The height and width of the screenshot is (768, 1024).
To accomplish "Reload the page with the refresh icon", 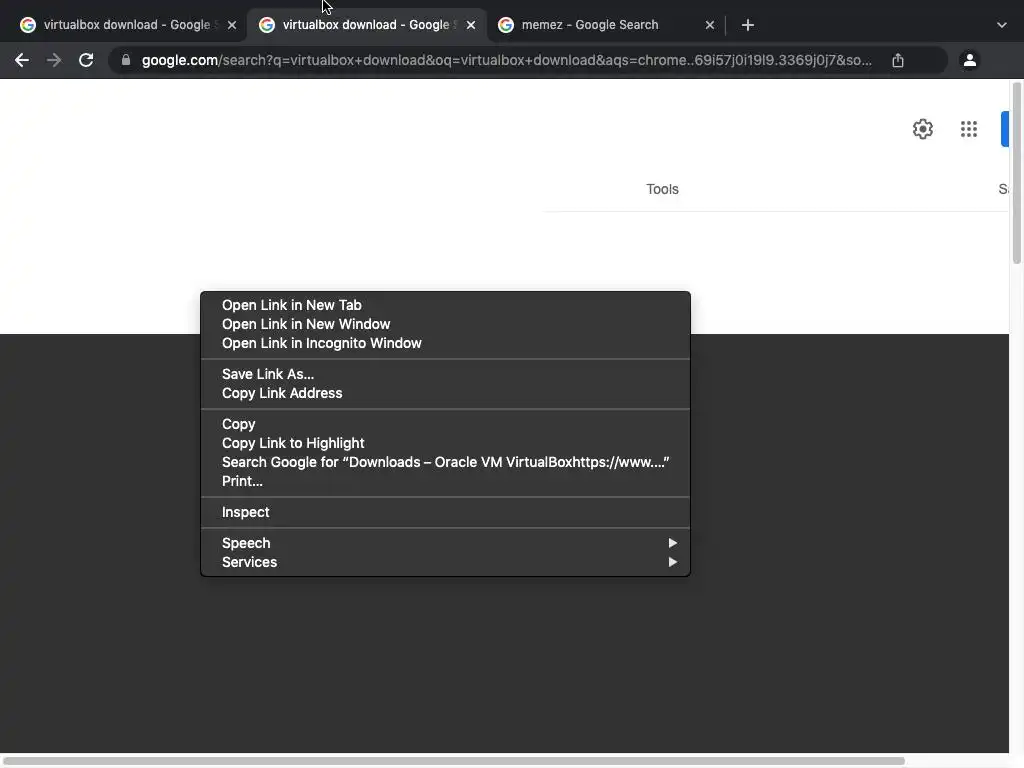I will tap(86, 60).
